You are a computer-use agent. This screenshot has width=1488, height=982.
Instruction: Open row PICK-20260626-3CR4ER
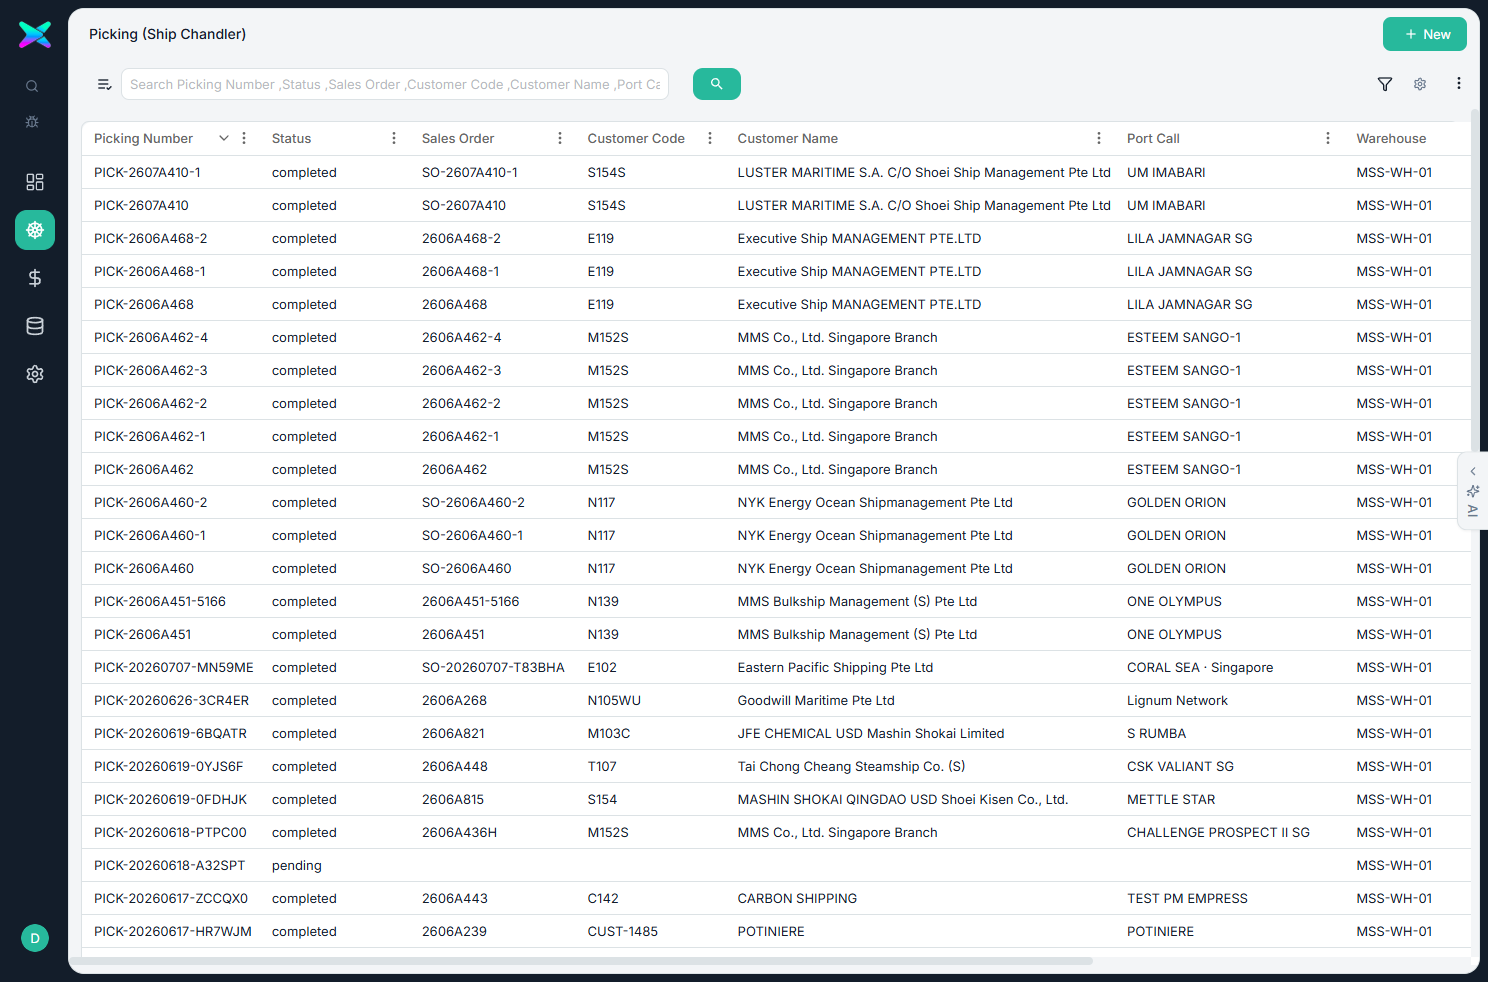(776, 700)
